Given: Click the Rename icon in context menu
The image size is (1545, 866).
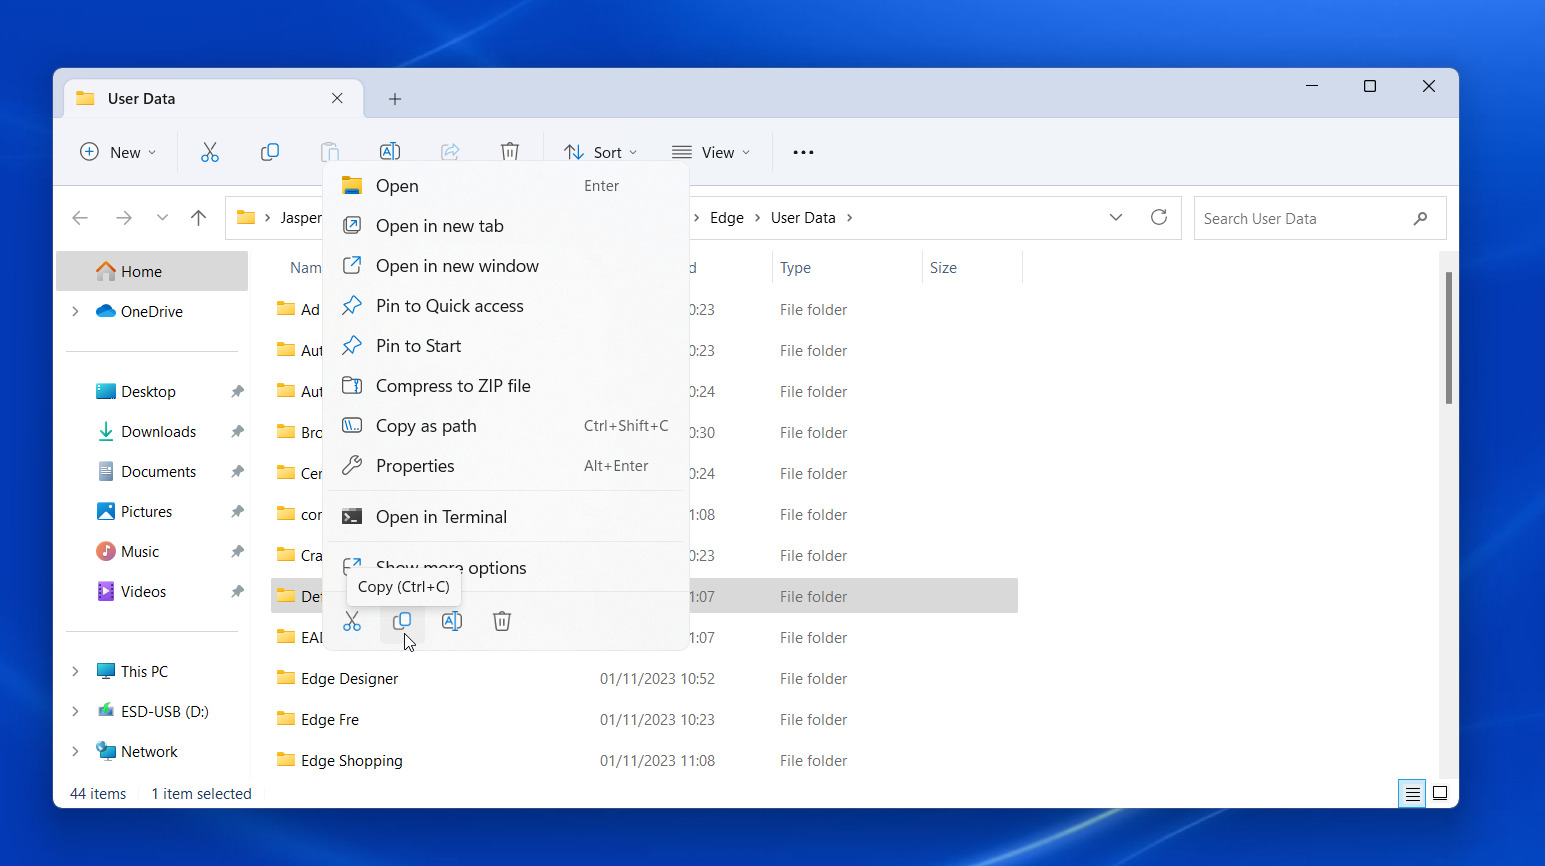Looking at the screenshot, I should point(452,621).
